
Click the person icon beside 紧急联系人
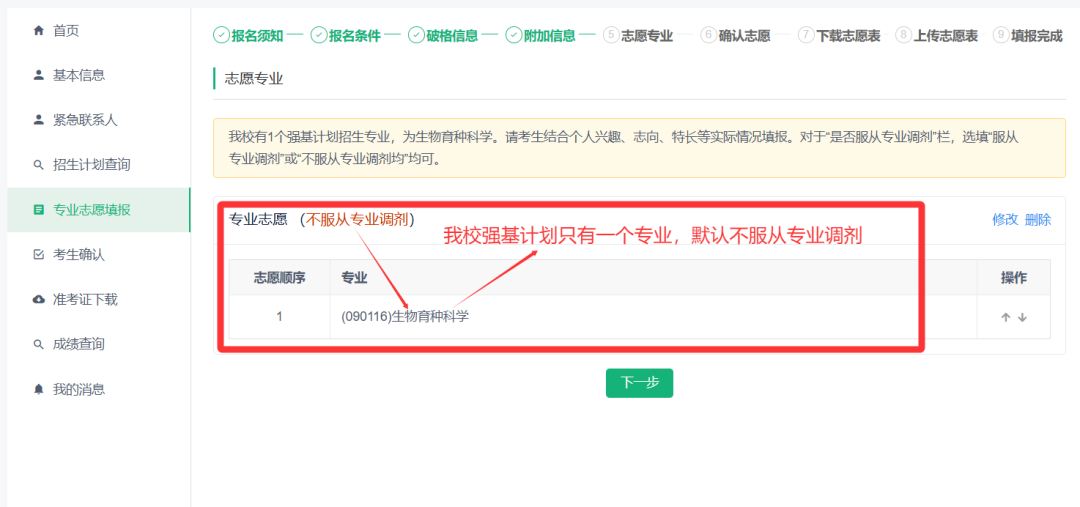click(39, 120)
